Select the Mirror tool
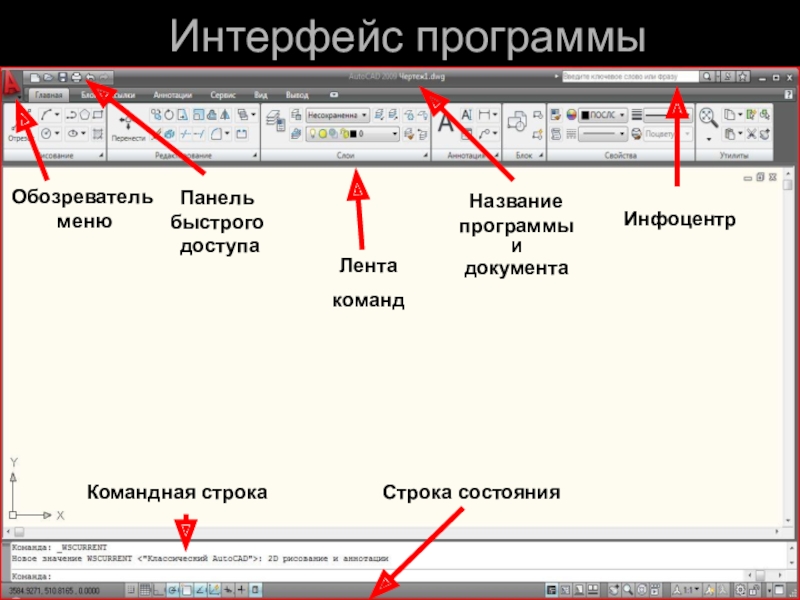 pyautogui.click(x=225, y=115)
